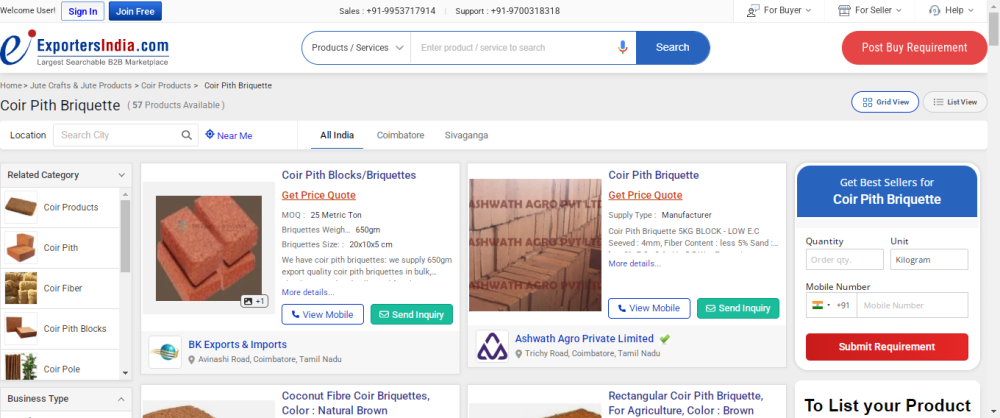
Task: Click Post Buy Requirement button
Action: [x=915, y=48]
